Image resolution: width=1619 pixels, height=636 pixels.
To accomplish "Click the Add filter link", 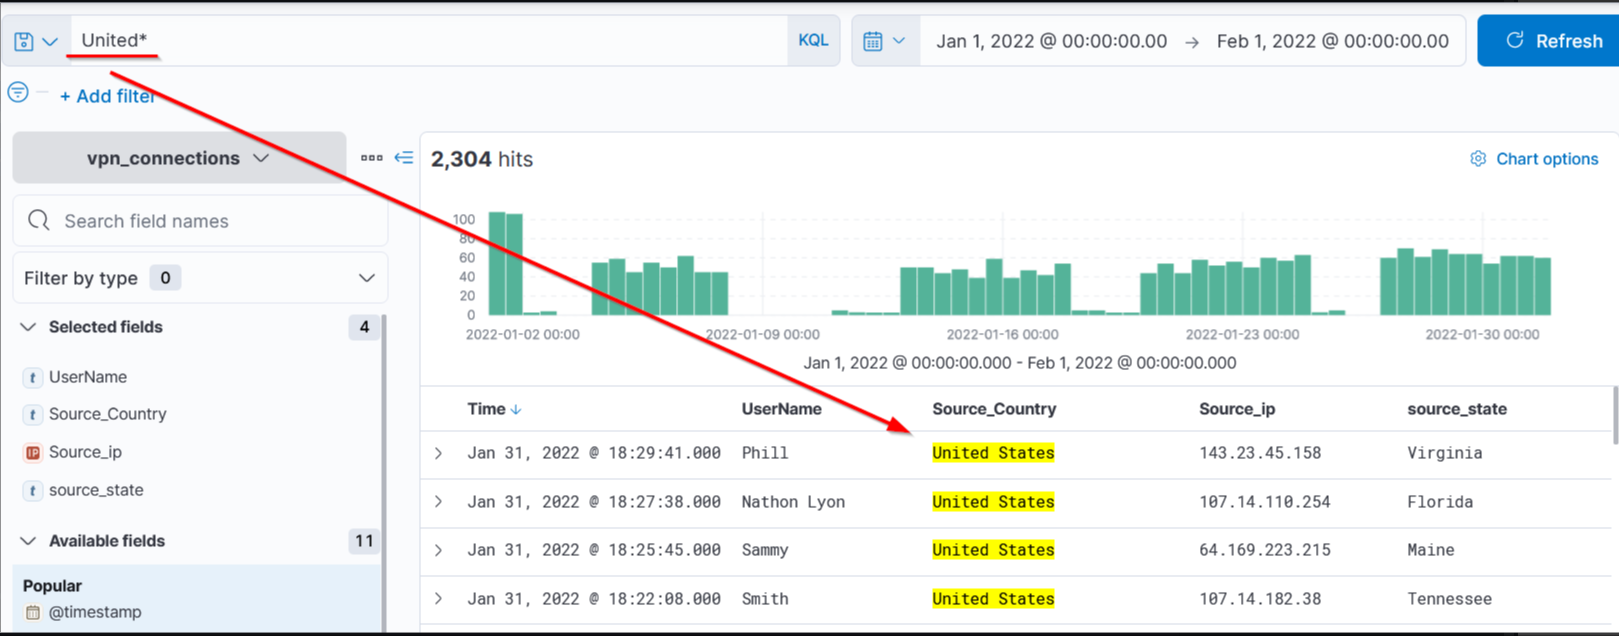I will 107,96.
